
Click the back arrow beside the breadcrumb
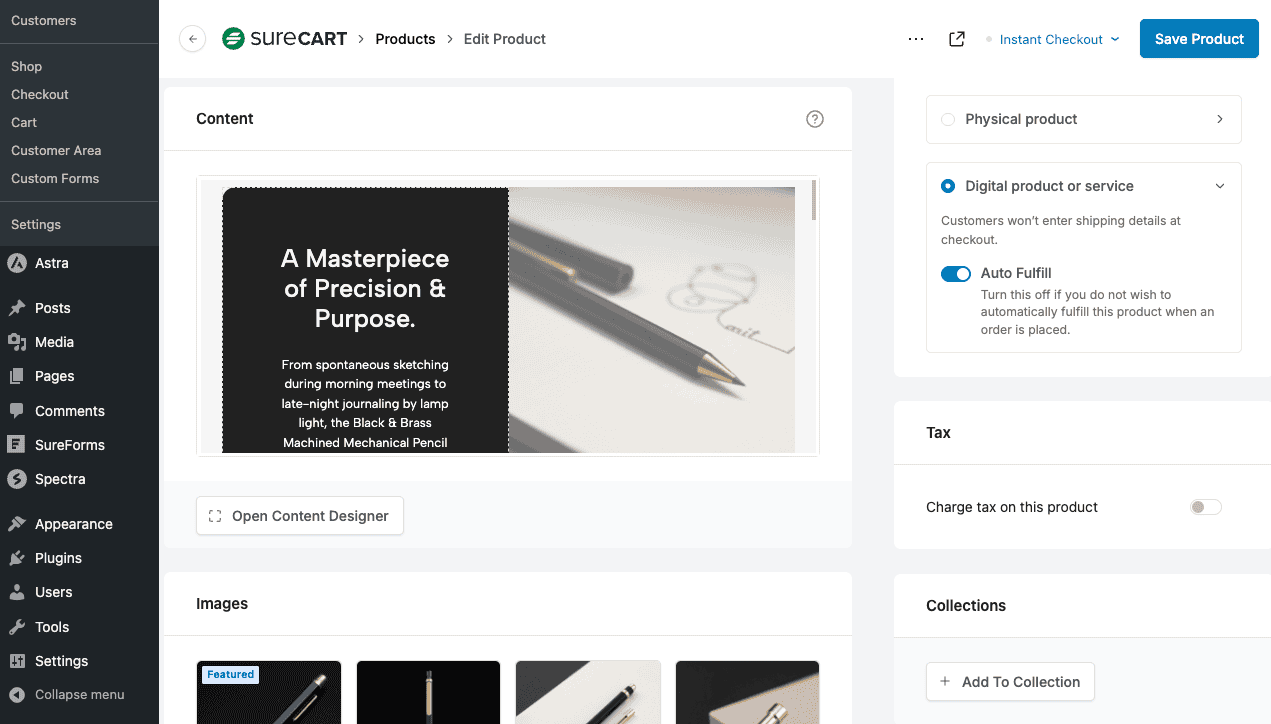coord(192,38)
